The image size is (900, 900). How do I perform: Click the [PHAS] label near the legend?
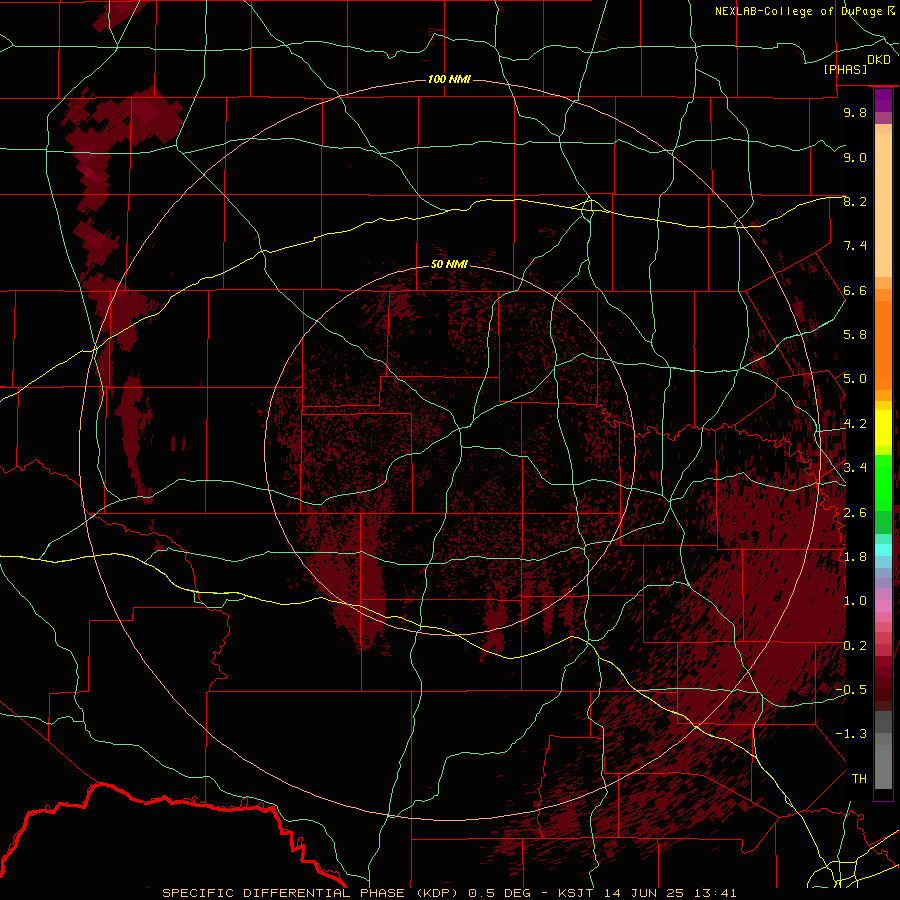pos(845,70)
